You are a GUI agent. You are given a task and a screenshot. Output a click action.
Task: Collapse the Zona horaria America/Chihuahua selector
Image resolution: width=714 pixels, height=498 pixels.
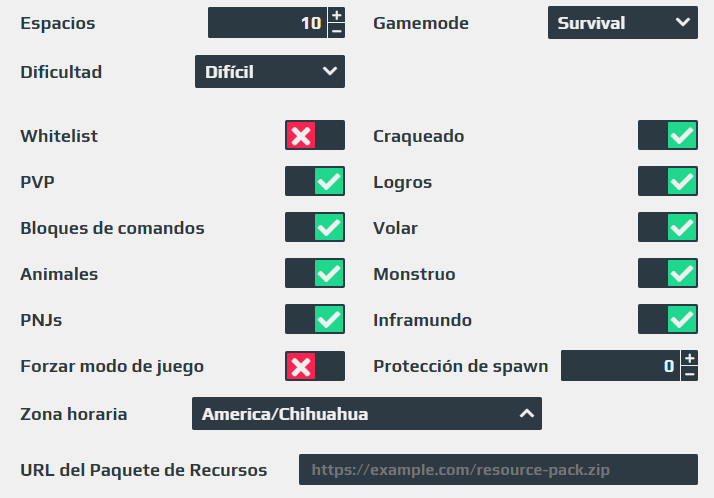367,414
